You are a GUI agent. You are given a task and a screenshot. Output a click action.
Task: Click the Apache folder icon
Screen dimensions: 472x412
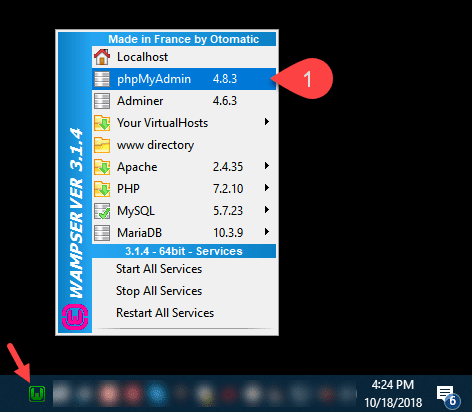[102, 167]
